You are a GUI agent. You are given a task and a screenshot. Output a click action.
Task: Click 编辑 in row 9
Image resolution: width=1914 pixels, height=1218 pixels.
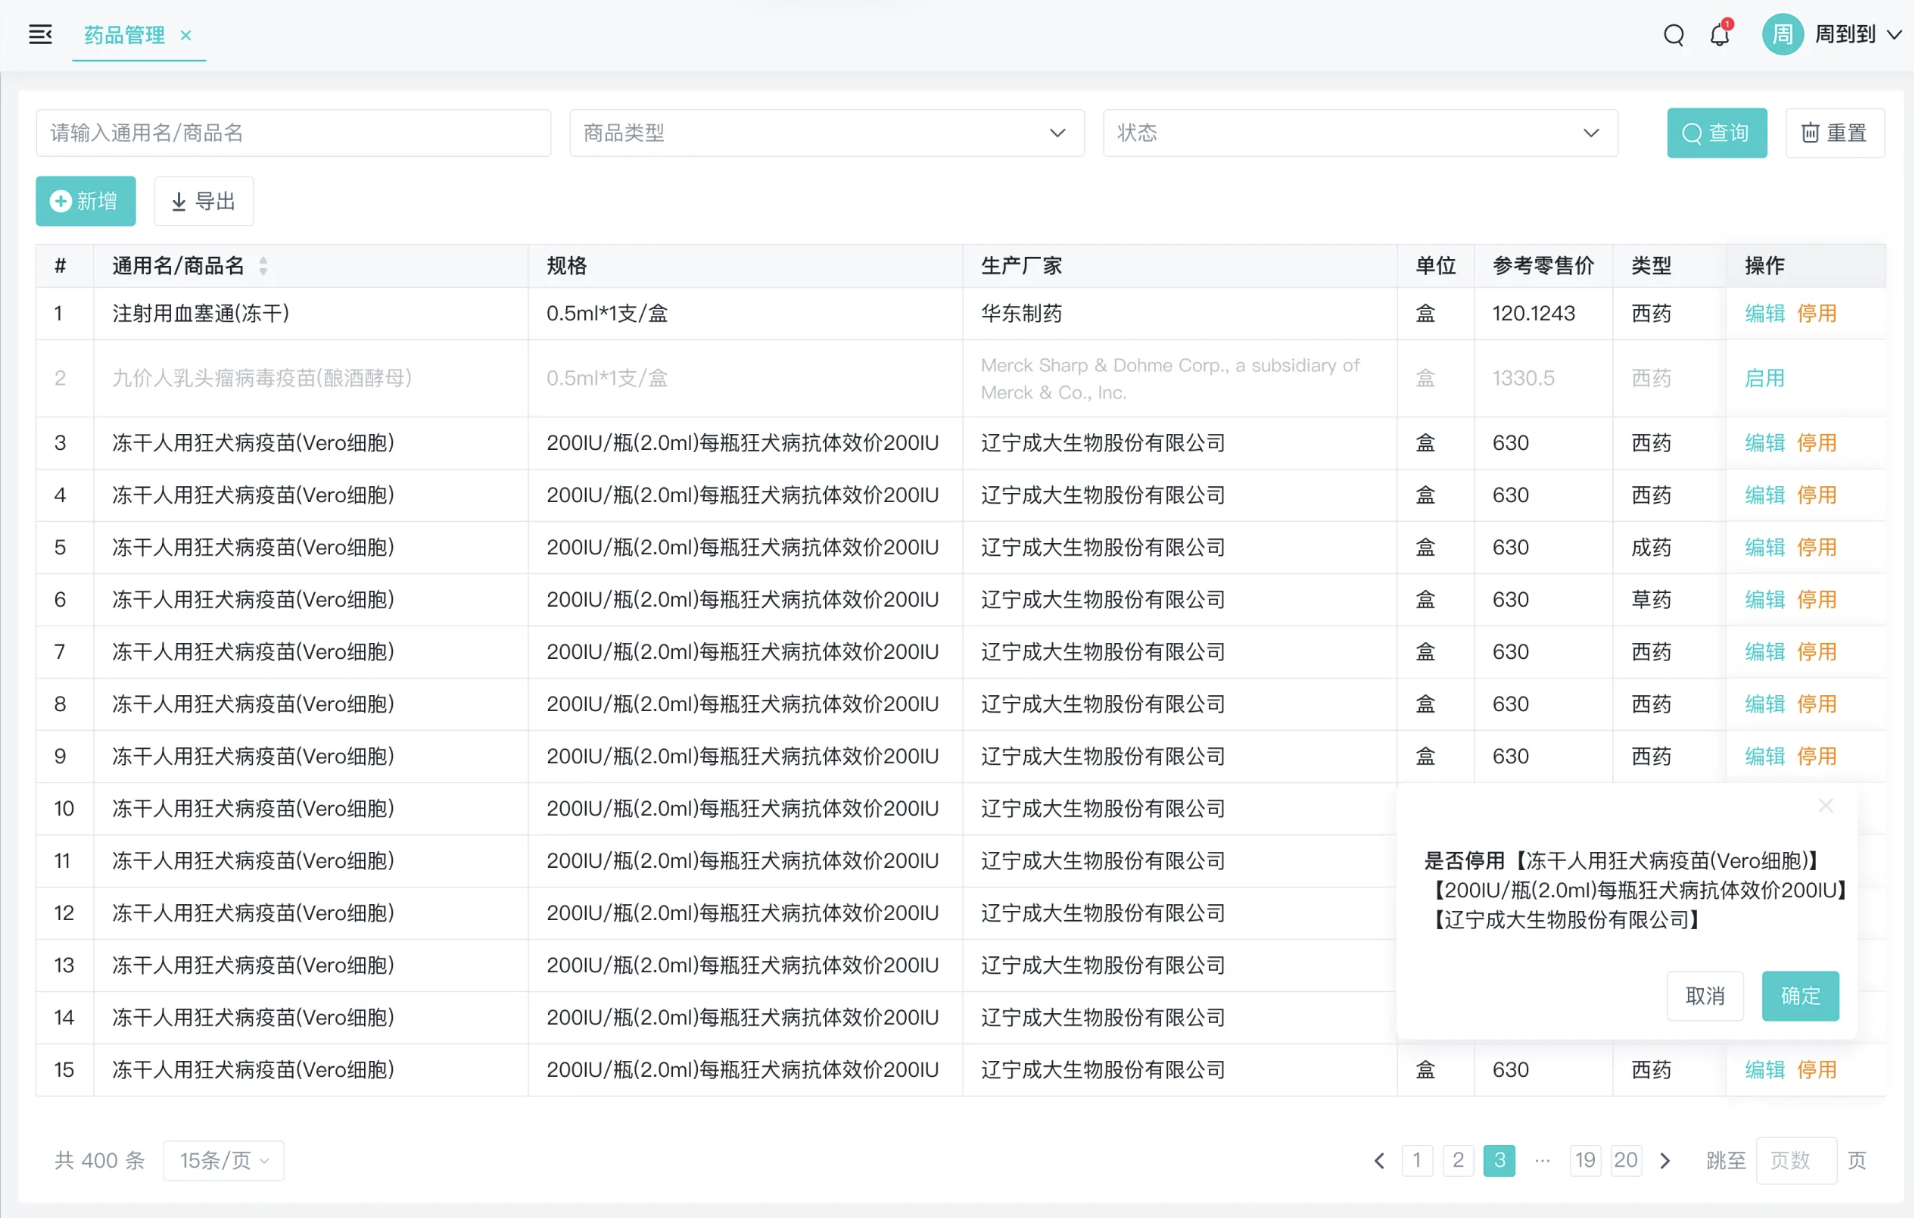1764,756
